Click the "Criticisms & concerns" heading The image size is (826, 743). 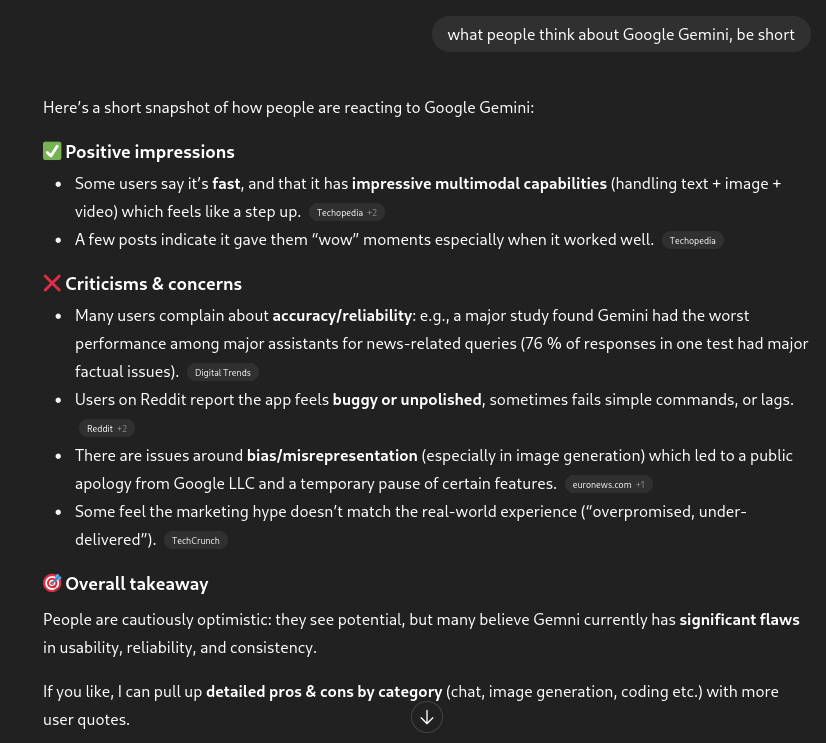pos(154,284)
